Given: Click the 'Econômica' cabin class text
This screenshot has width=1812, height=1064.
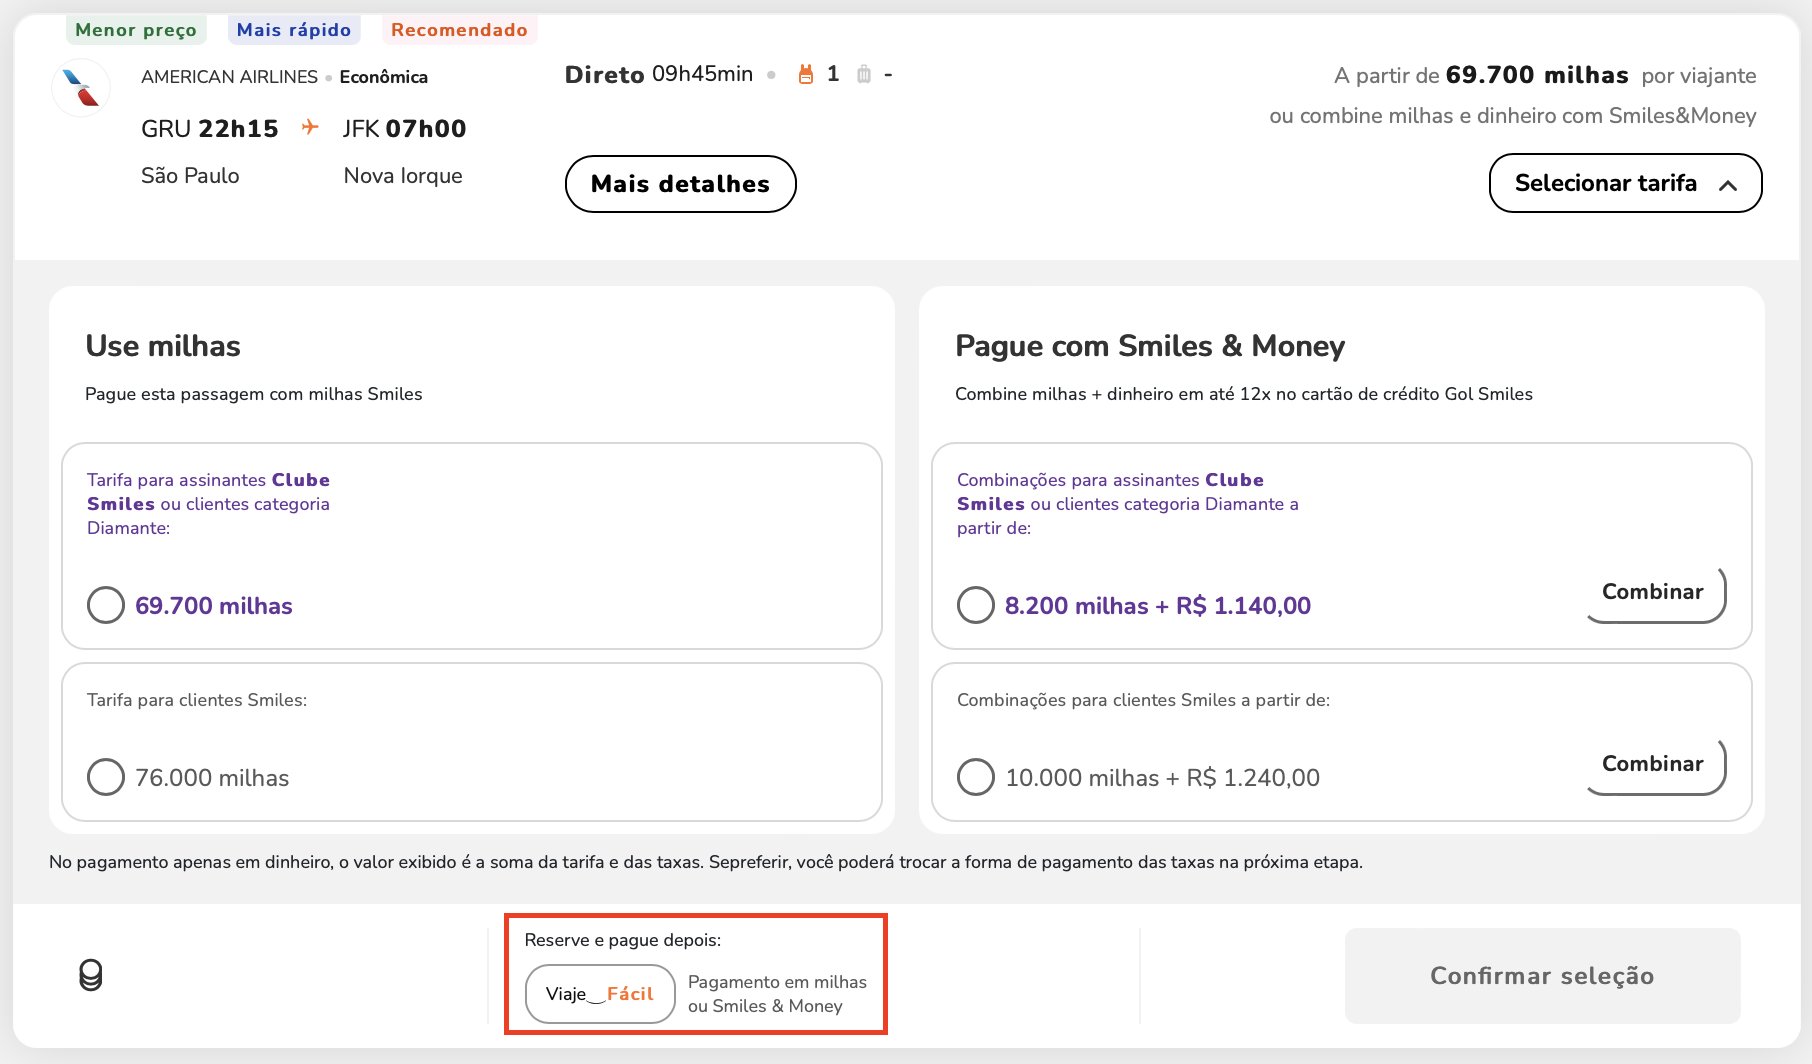Looking at the screenshot, I should coord(384,77).
